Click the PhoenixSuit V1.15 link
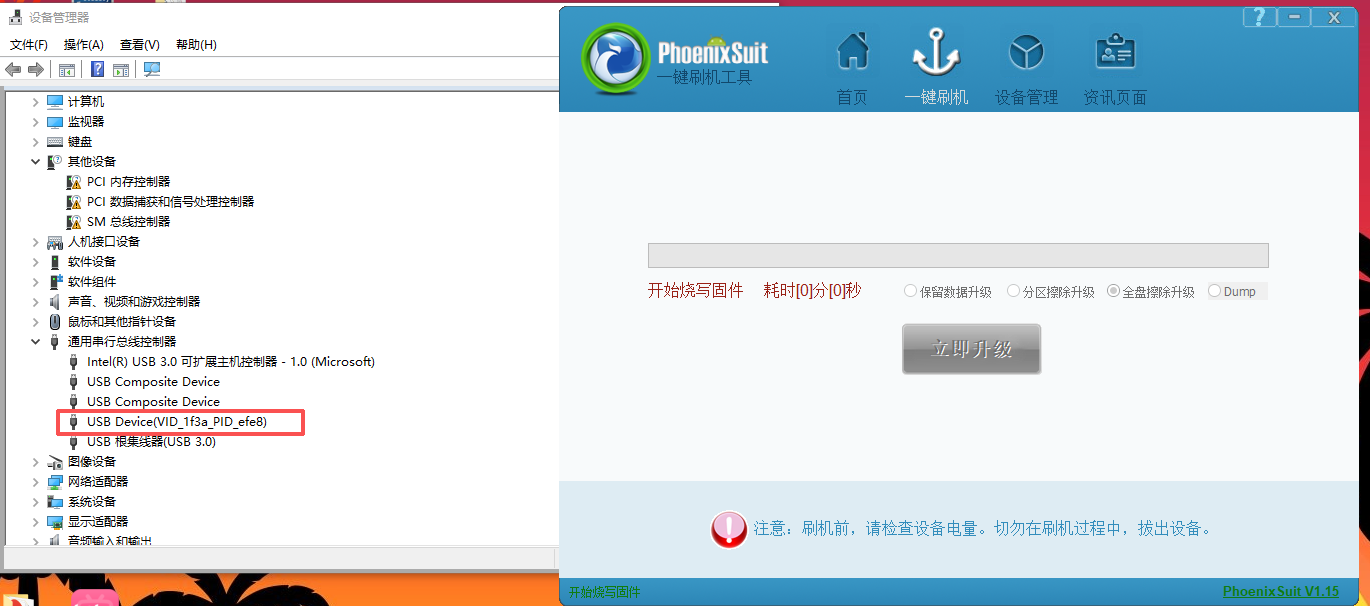 click(1283, 590)
